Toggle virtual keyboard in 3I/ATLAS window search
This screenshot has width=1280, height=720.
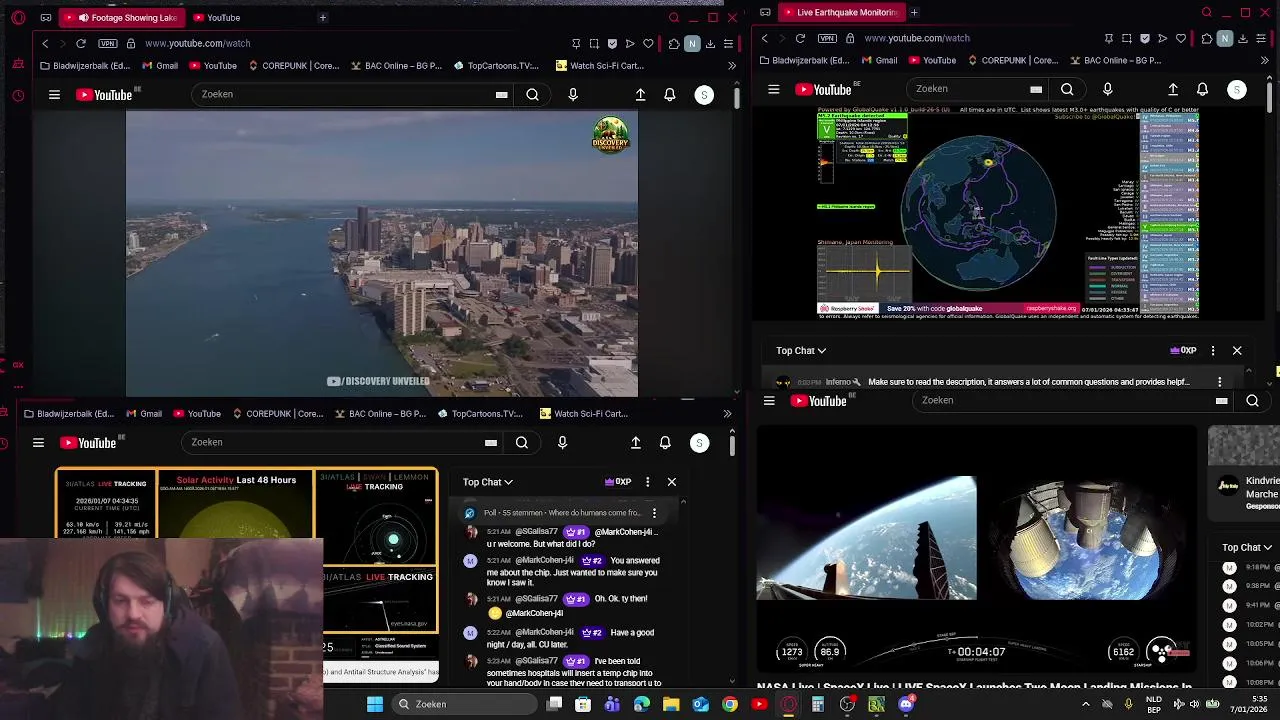pyautogui.click(x=491, y=443)
